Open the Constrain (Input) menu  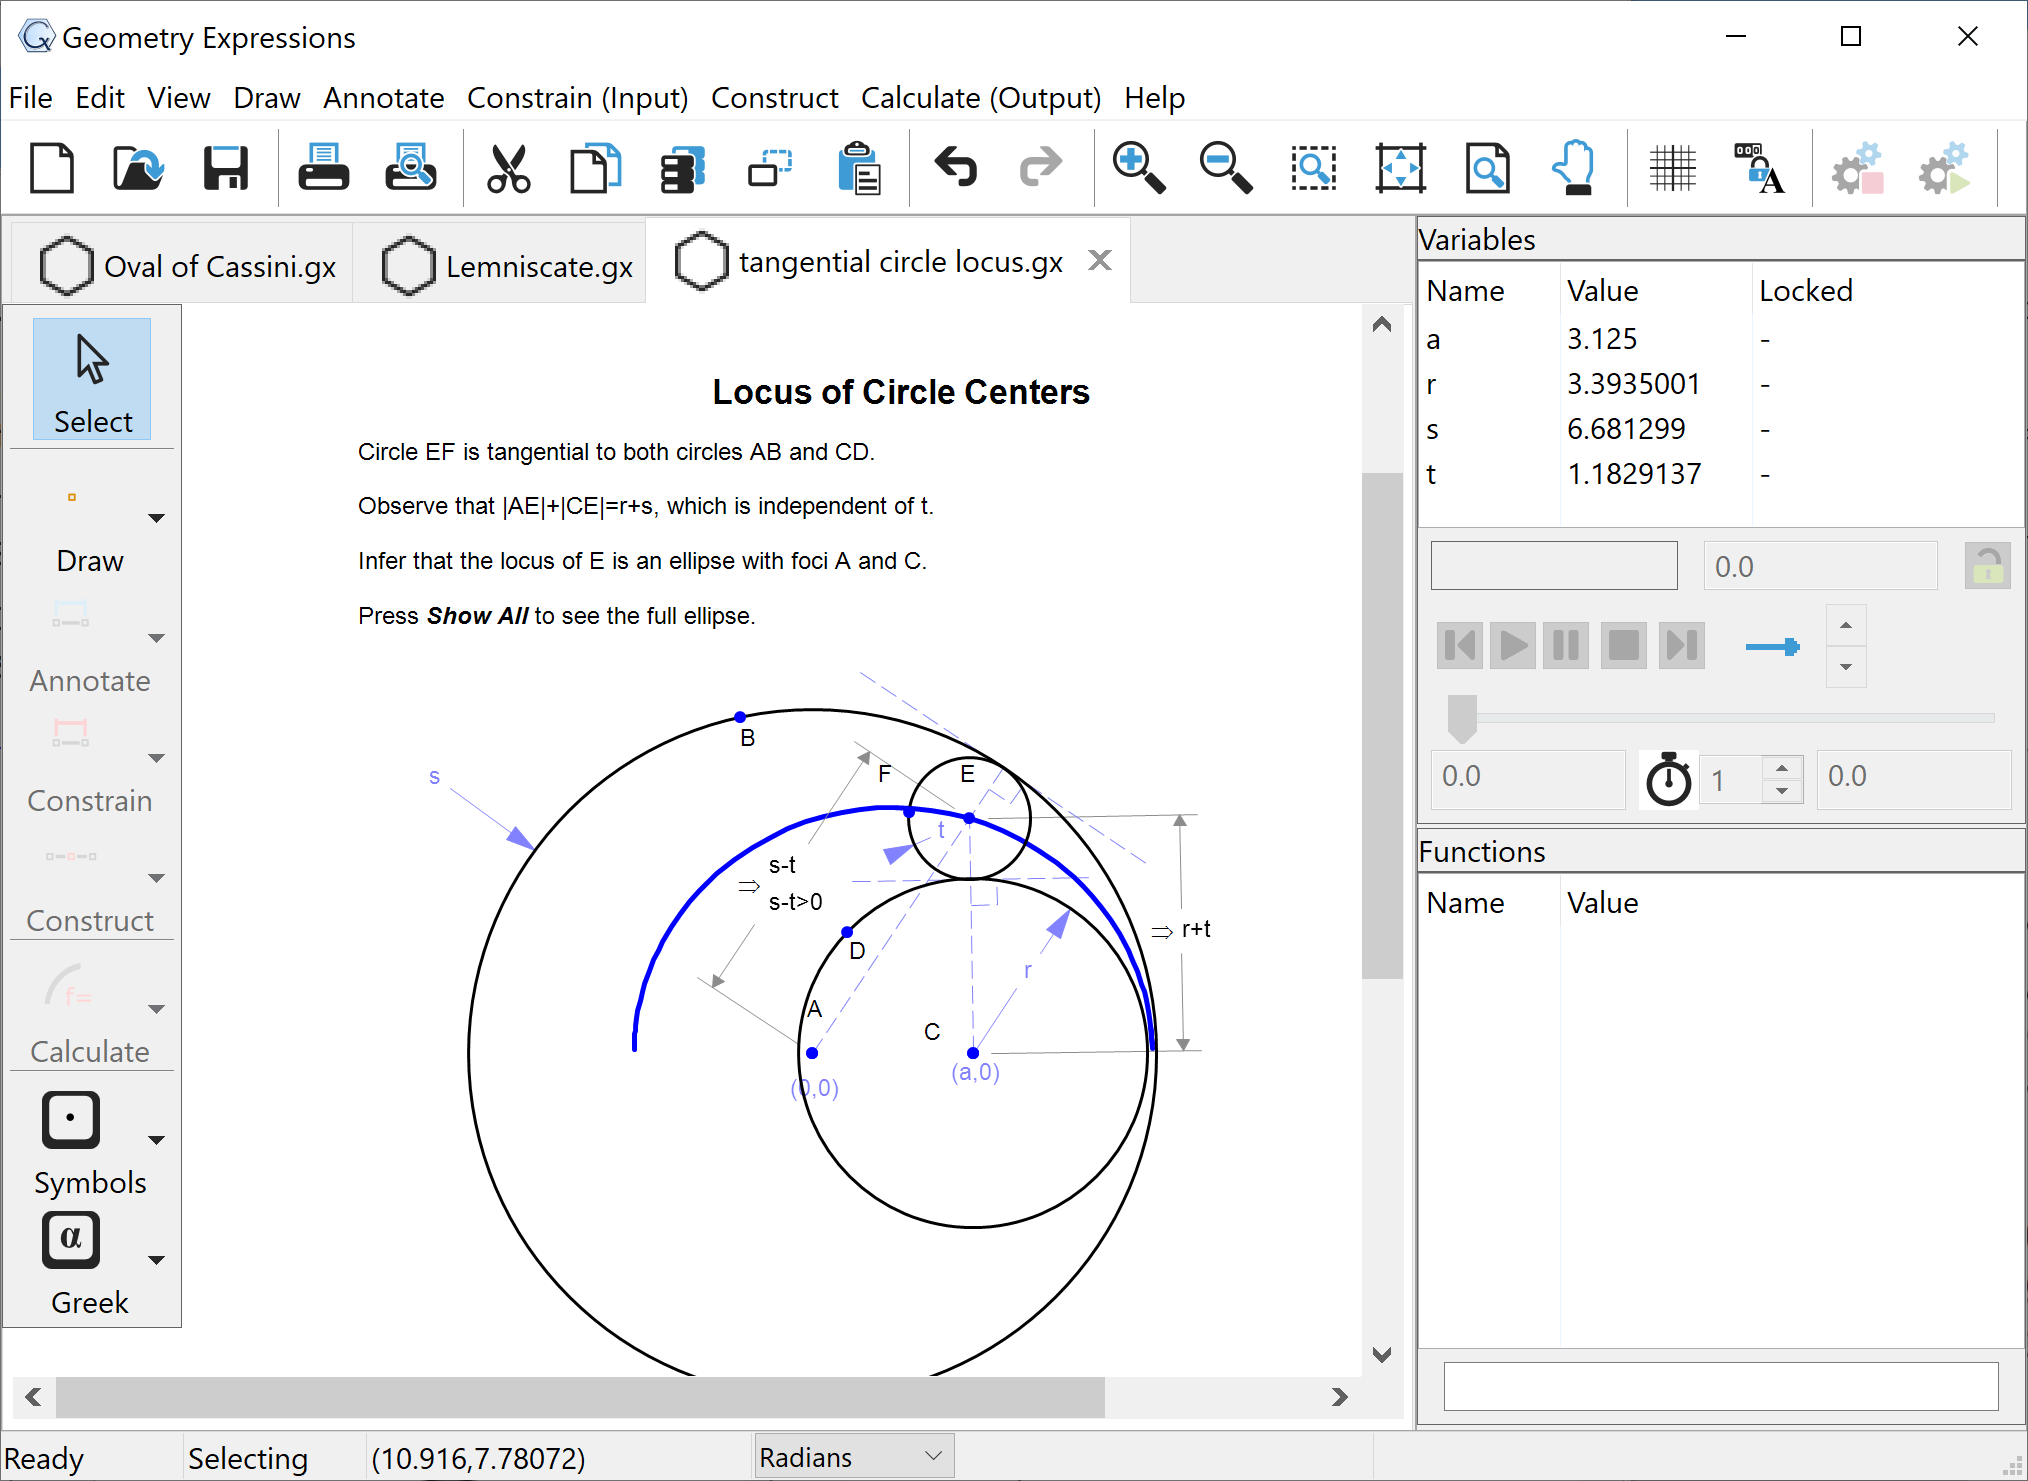(x=577, y=98)
